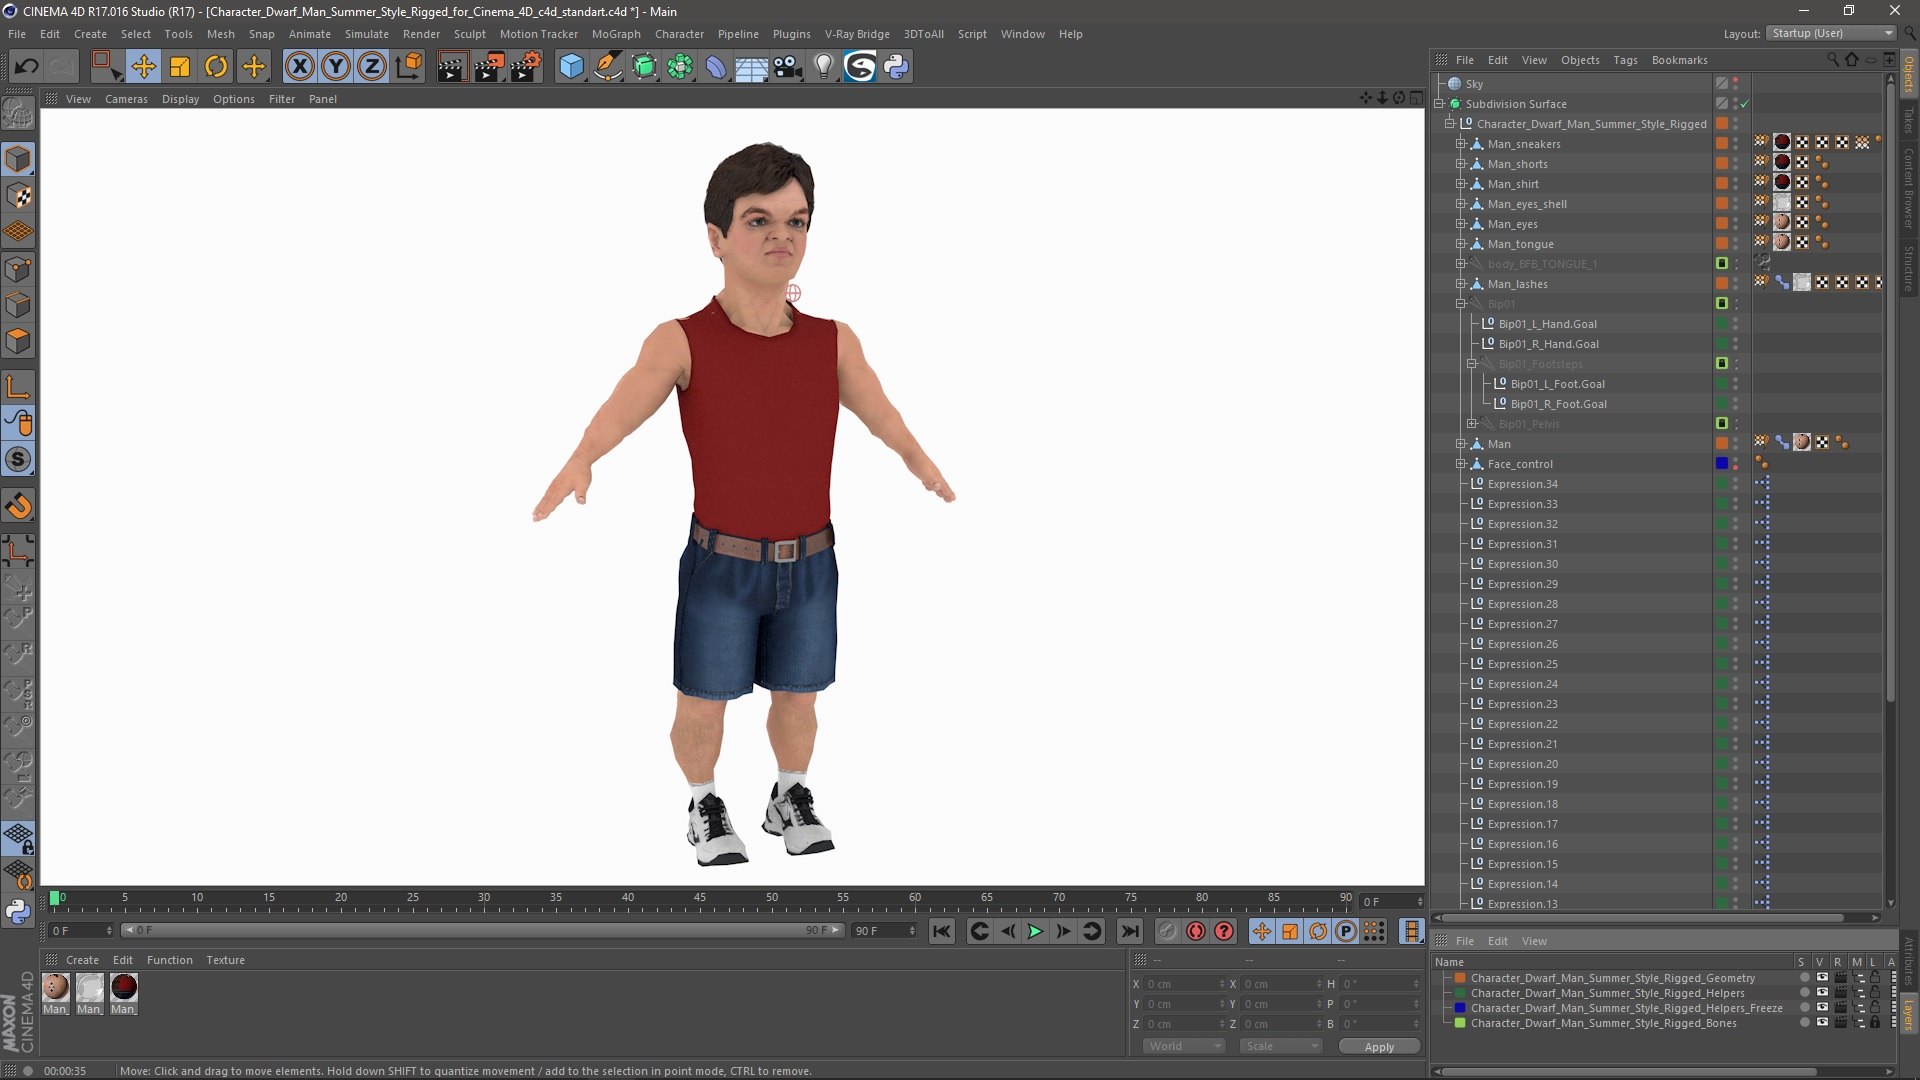This screenshot has height=1080, width=1920.
Task: Toggle Geometry layer visibility eye icon
Action: tap(1822, 978)
